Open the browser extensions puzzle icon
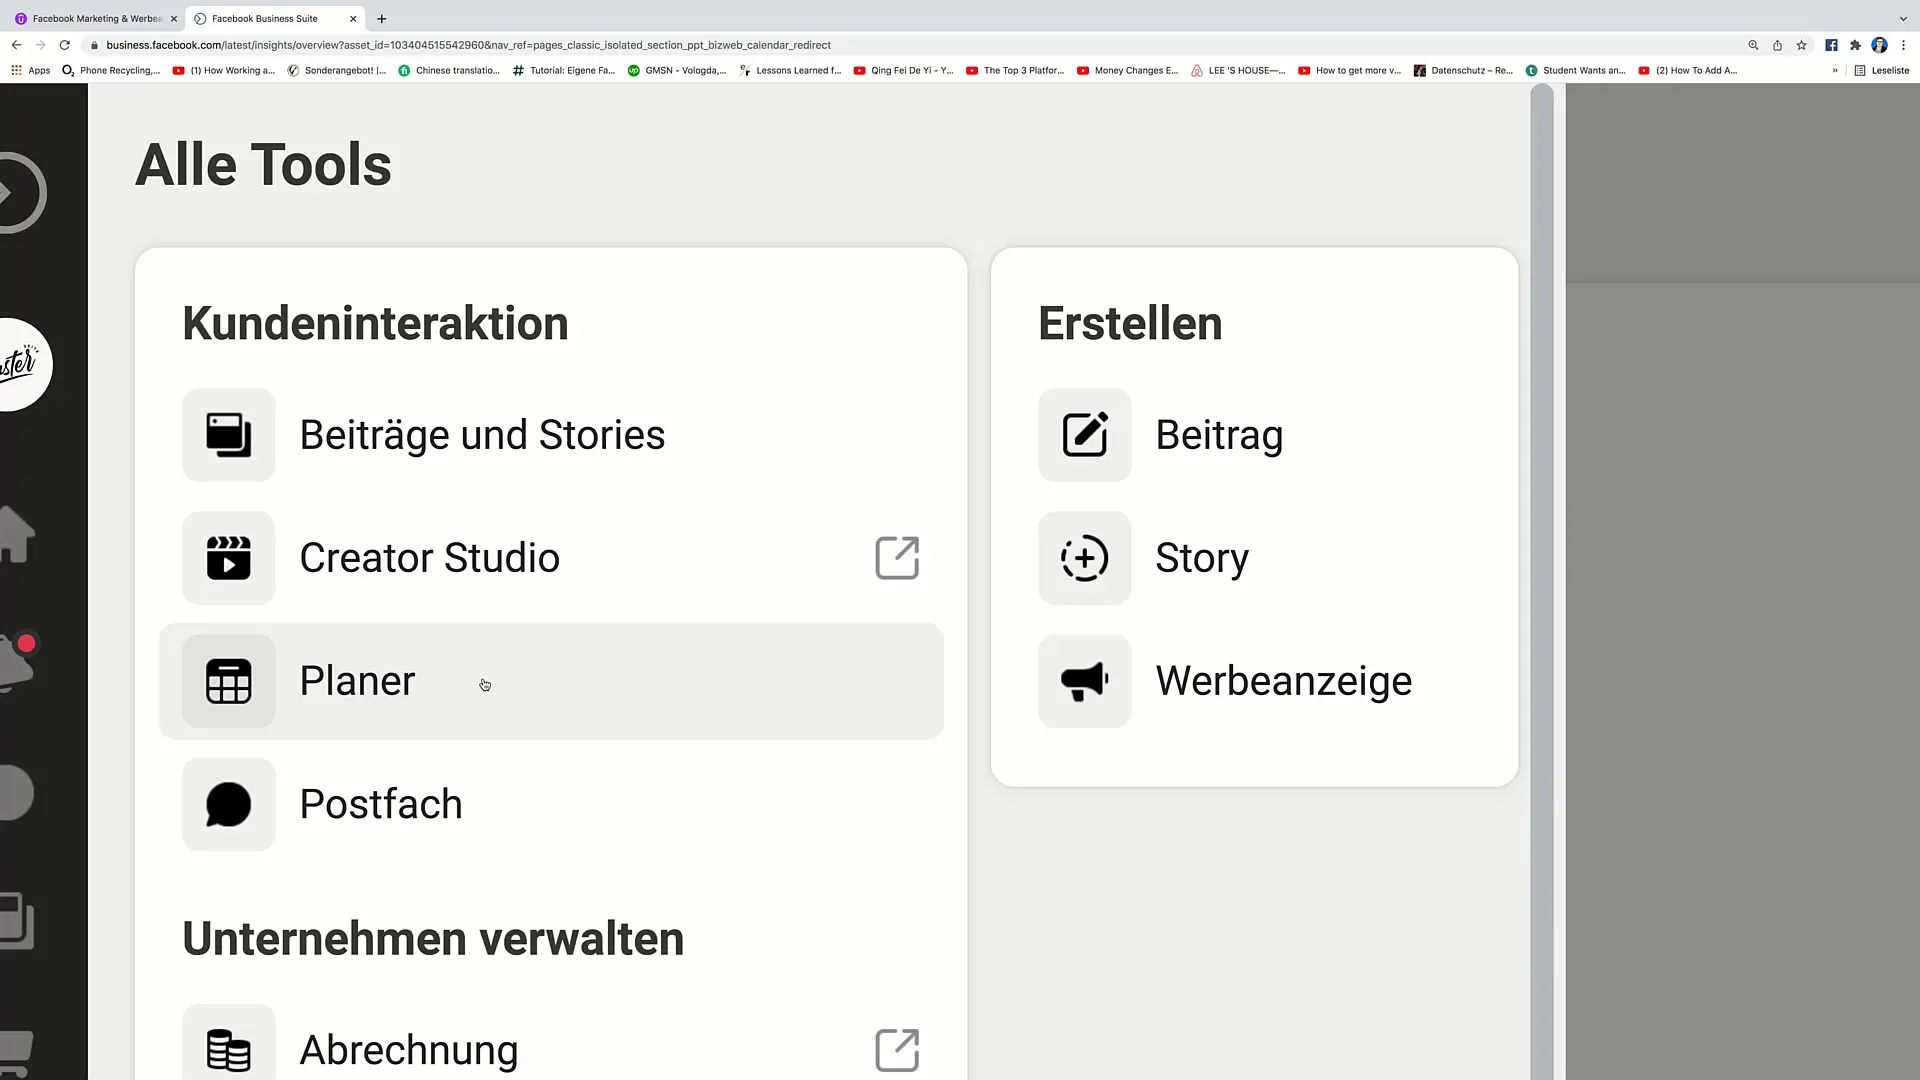 [x=1855, y=45]
